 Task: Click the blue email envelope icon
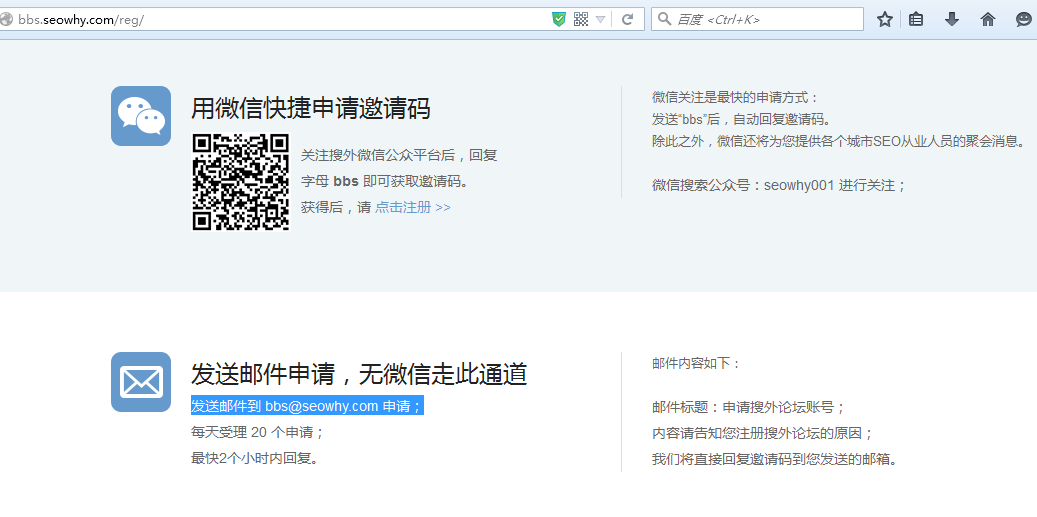point(141,382)
